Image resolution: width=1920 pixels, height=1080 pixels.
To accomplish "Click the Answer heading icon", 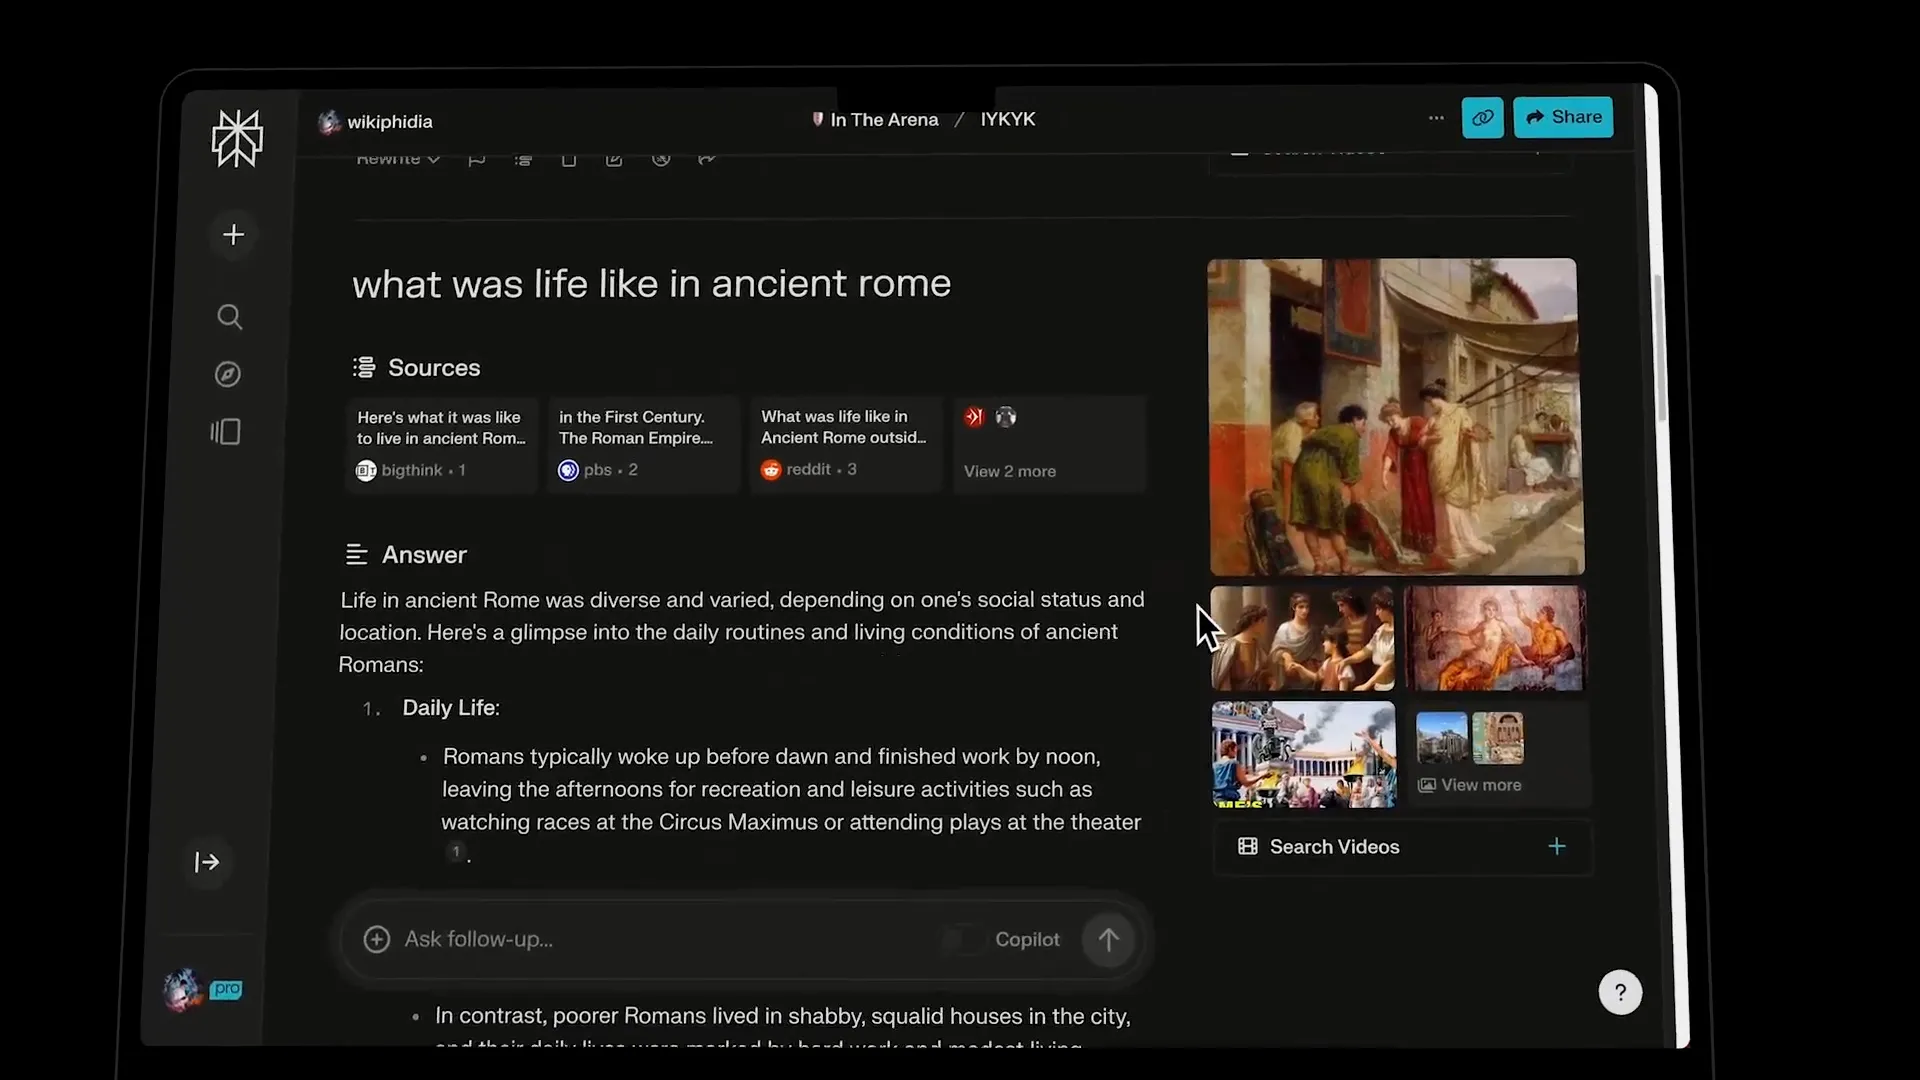I will (x=356, y=554).
